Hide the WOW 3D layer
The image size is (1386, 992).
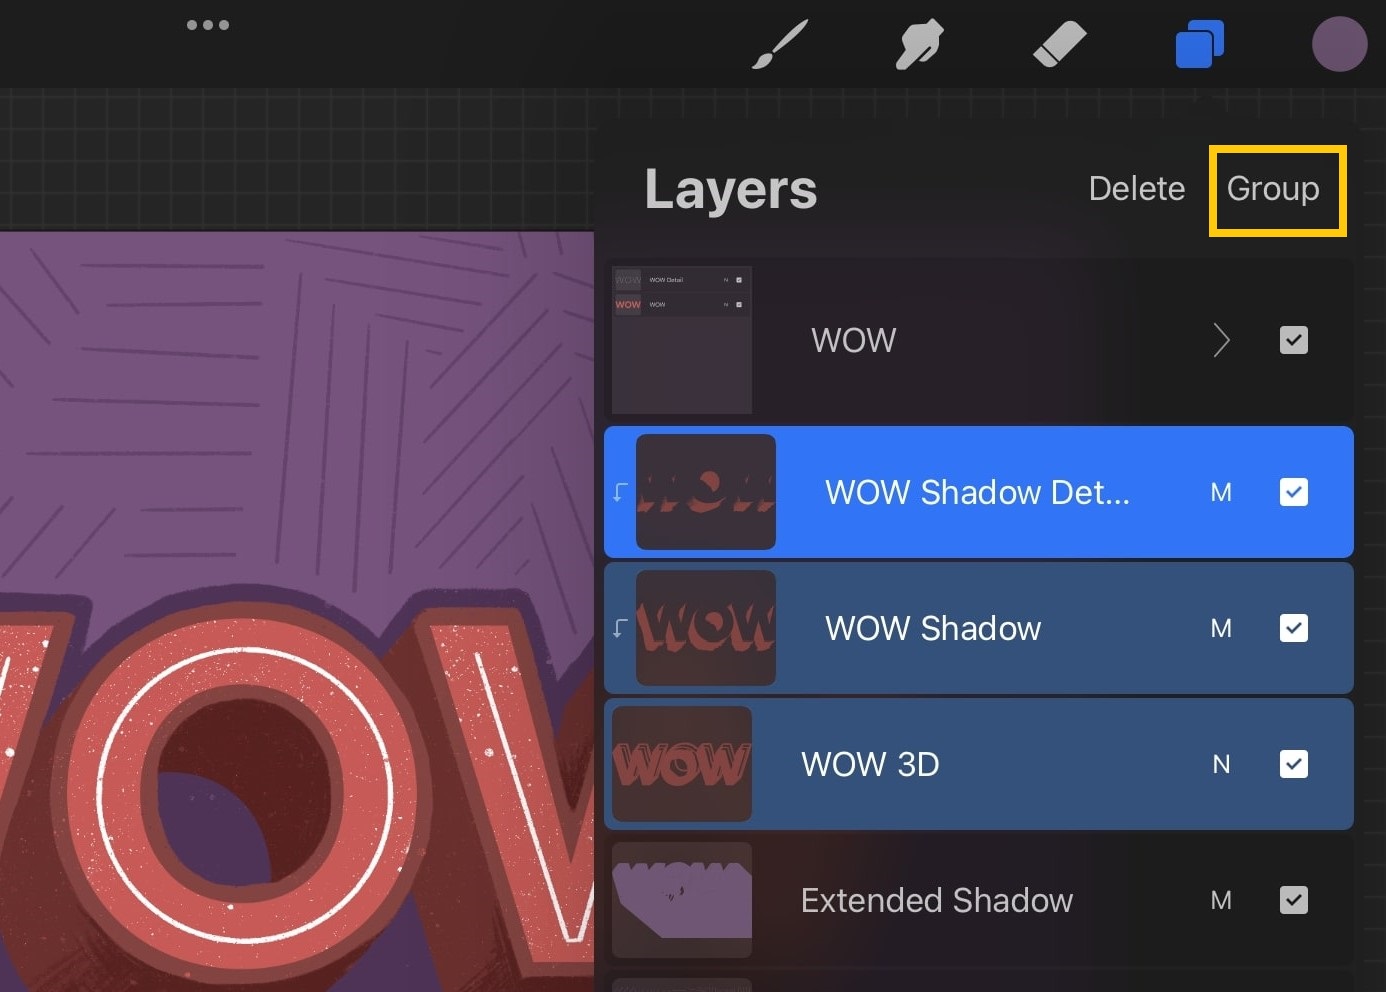[1293, 764]
